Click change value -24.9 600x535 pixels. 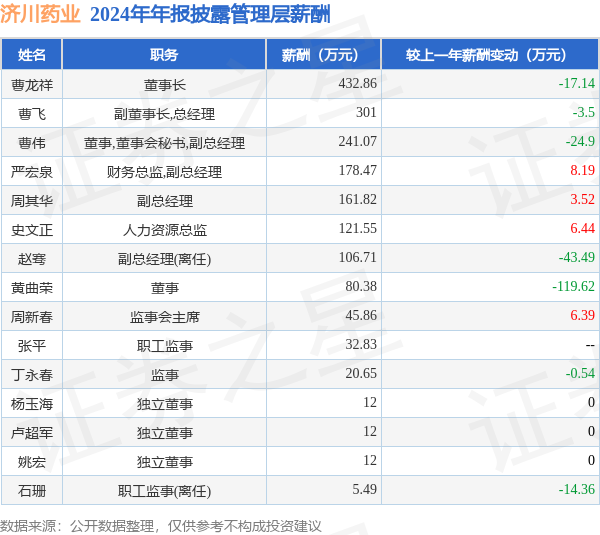click(x=580, y=141)
